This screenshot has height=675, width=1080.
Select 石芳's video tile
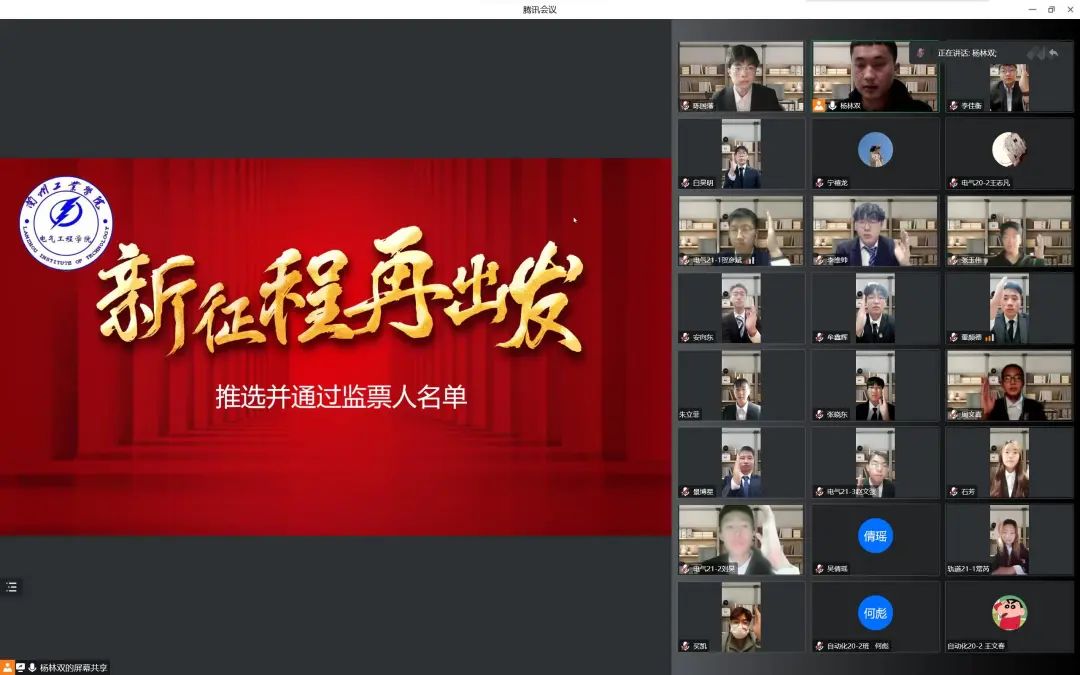pyautogui.click(x=1009, y=463)
